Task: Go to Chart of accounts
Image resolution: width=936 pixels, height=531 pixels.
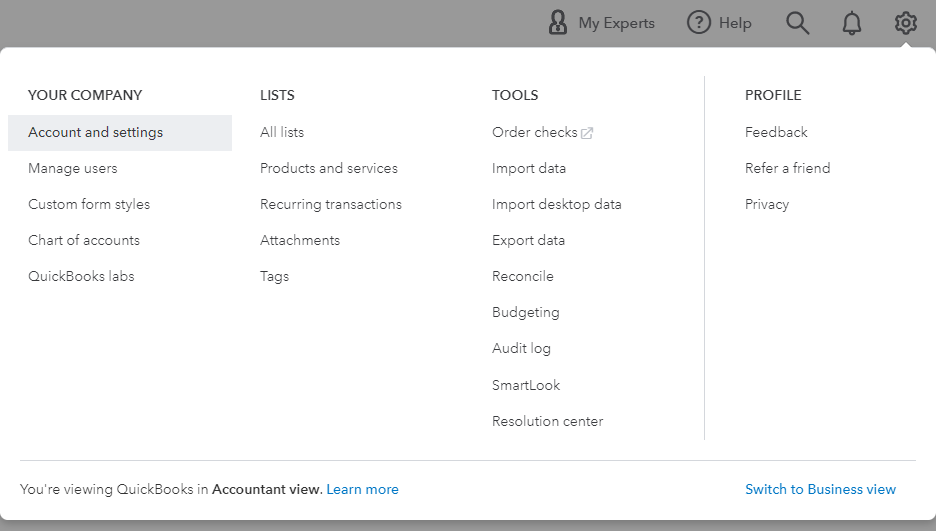Action: (84, 240)
